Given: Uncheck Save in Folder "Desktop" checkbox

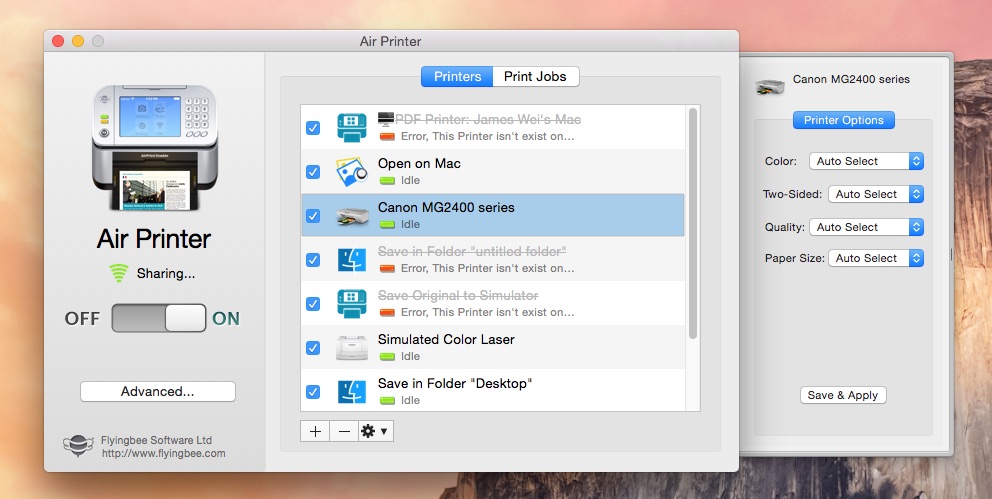Looking at the screenshot, I should click(313, 391).
